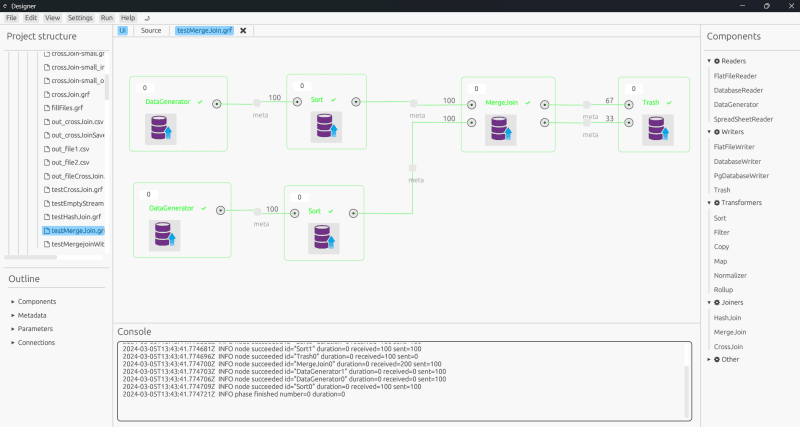Viewport: 800px width, 427px height.
Task: Click the Trash node database icon
Action: click(657, 130)
